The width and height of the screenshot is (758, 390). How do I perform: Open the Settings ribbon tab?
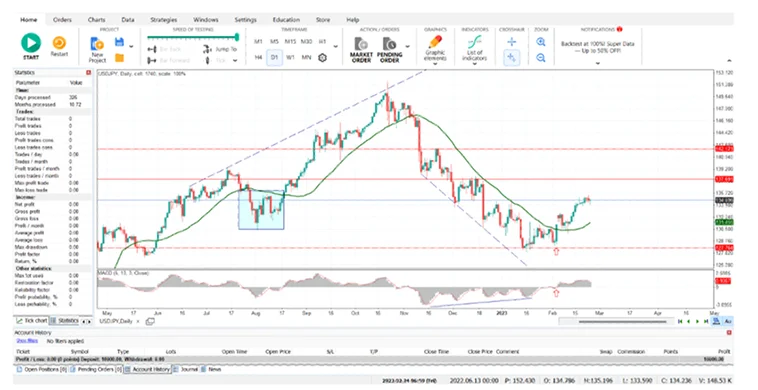pos(246,20)
